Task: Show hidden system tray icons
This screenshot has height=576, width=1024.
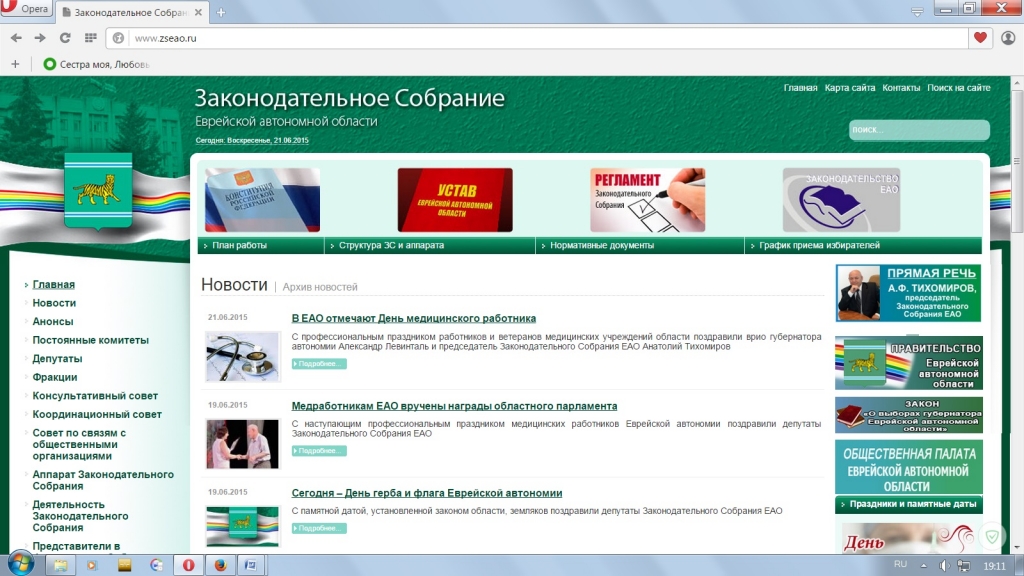Action: click(921, 565)
